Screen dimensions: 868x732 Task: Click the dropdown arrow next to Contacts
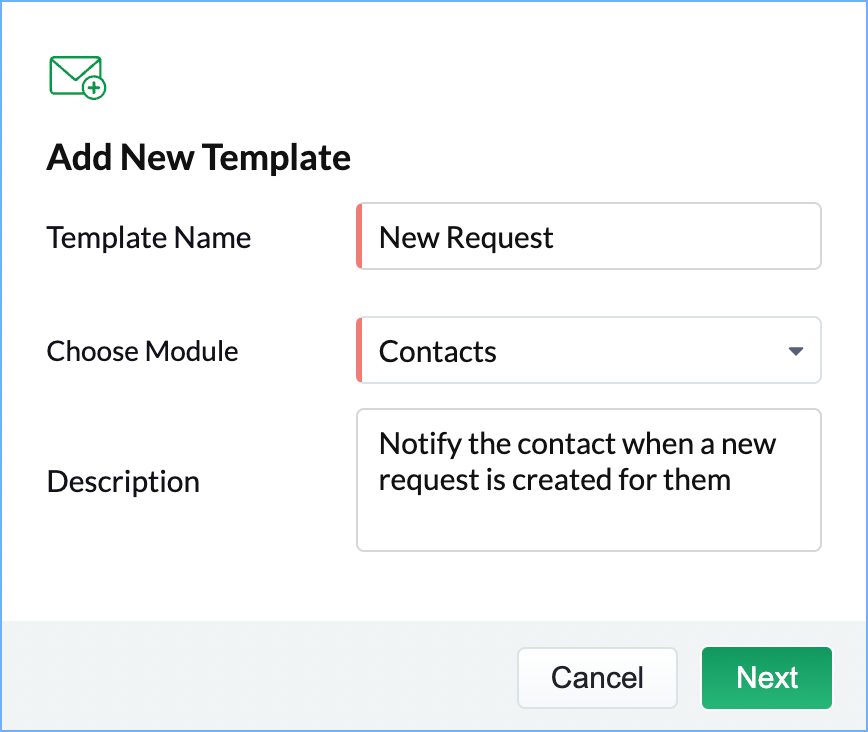point(796,351)
